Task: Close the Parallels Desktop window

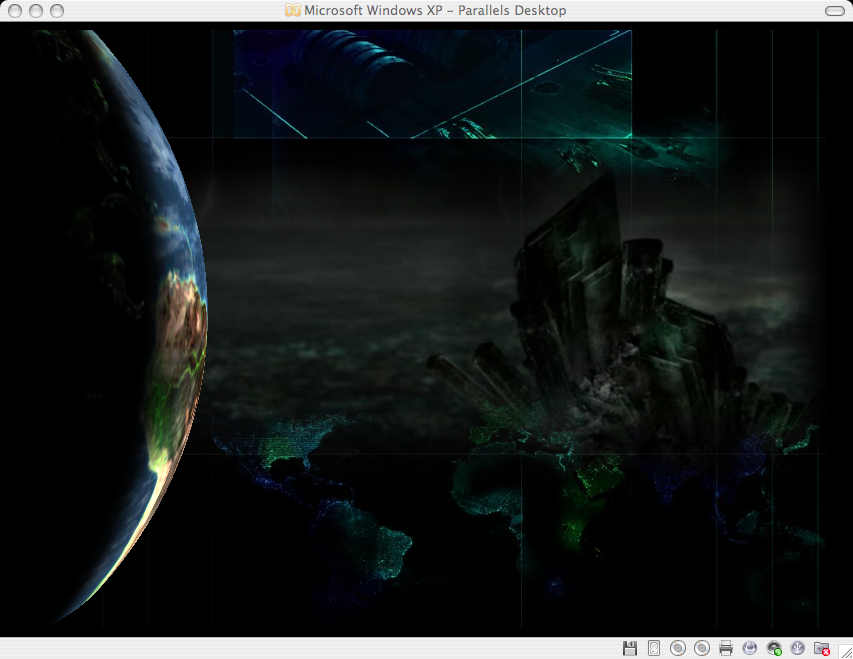Action: pos(15,11)
